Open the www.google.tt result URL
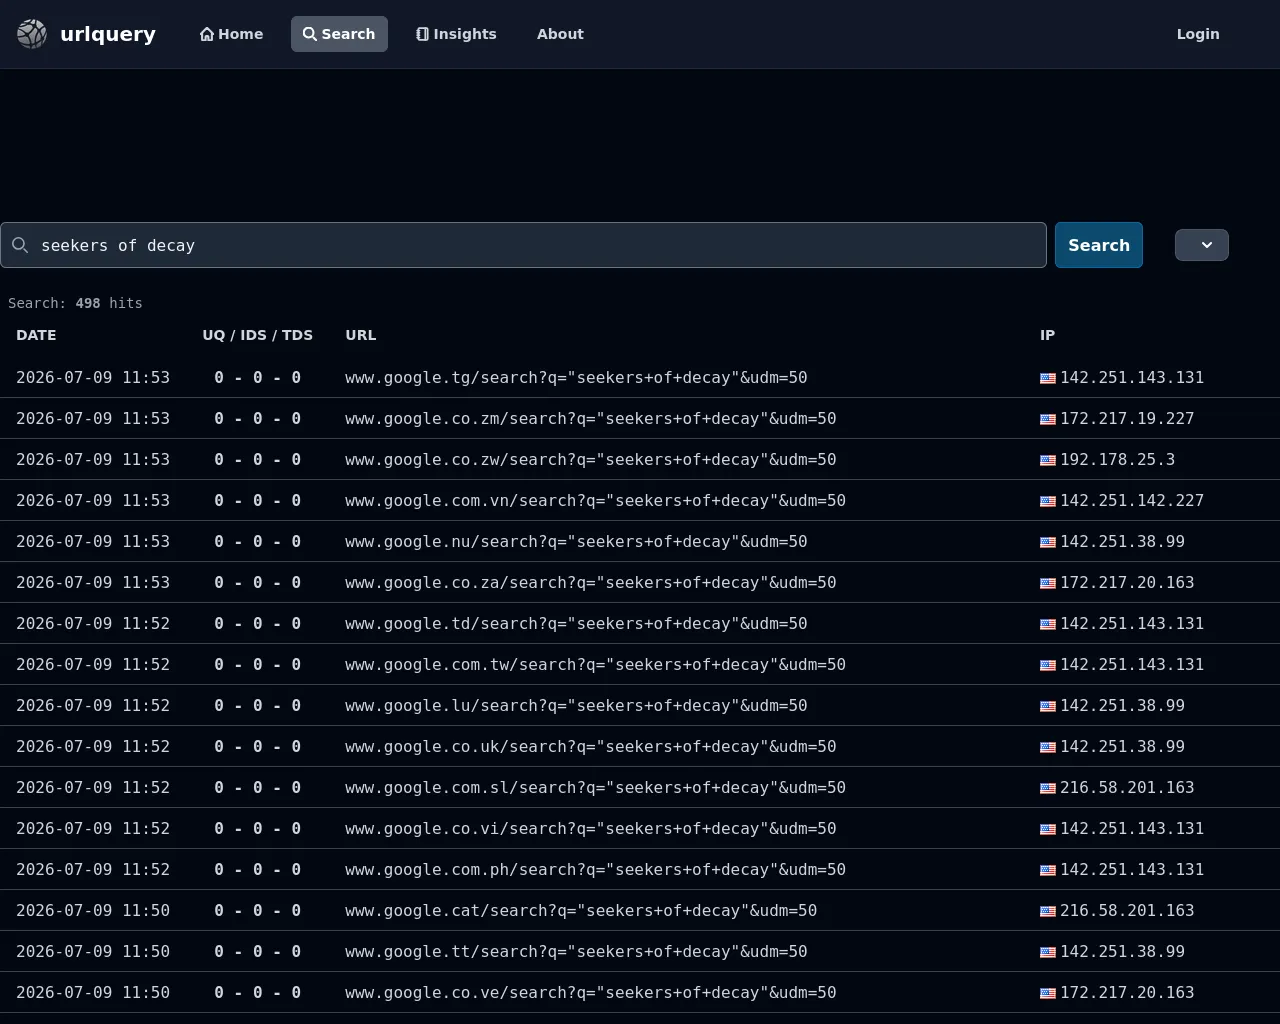Screen dimensions: 1280x1024 [x=576, y=952]
